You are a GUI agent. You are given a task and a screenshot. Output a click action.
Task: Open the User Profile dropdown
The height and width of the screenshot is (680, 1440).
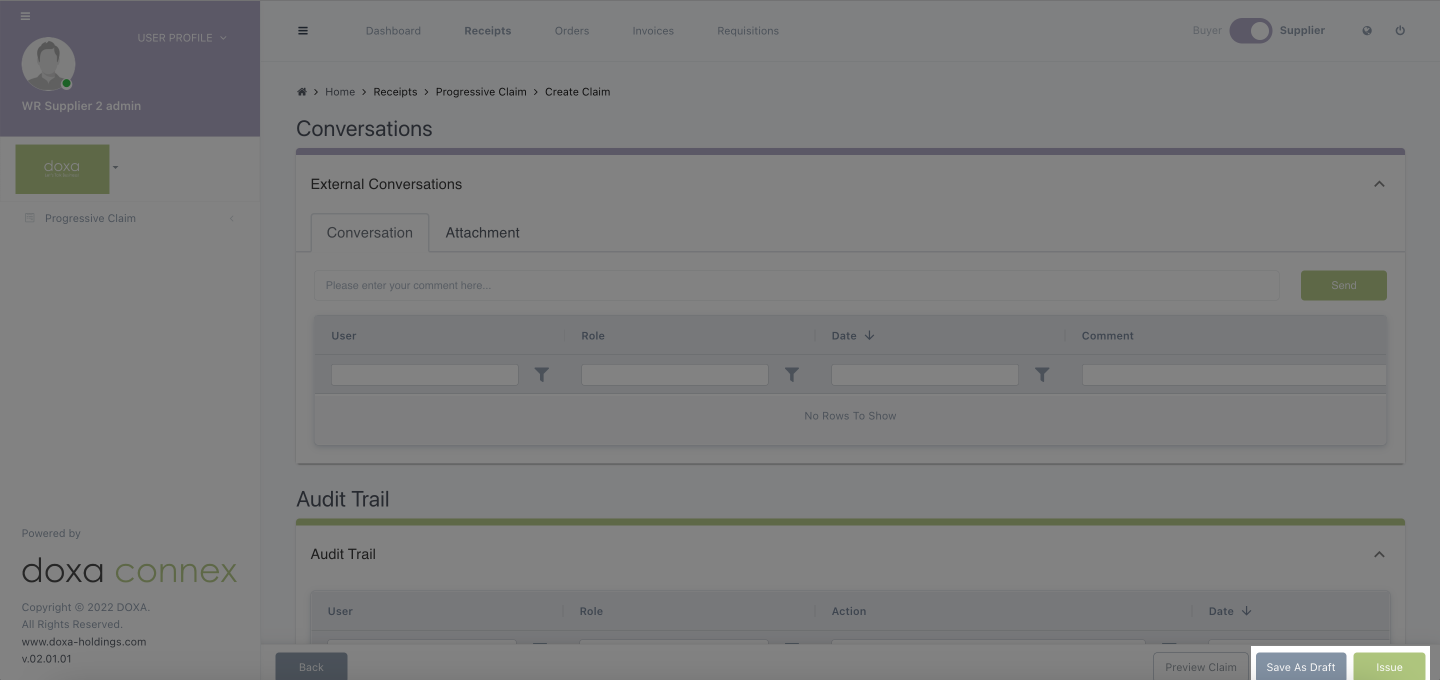click(181, 38)
